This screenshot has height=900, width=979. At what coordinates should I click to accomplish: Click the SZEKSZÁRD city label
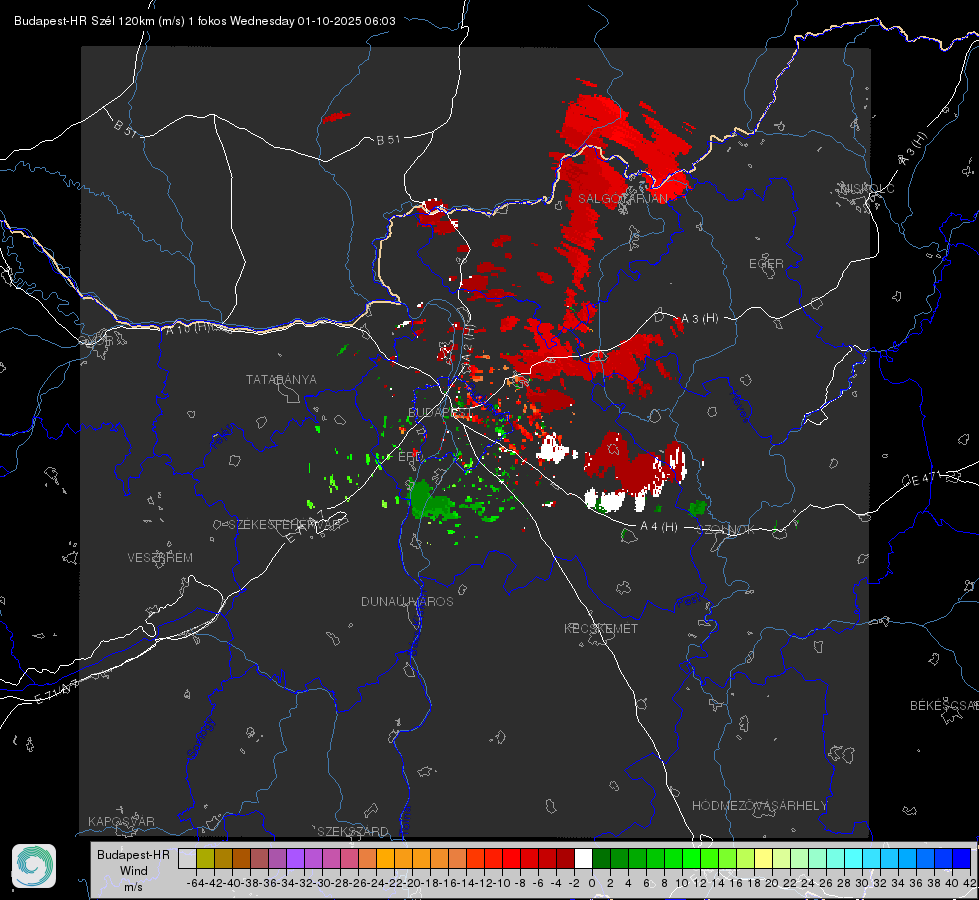click(x=353, y=831)
